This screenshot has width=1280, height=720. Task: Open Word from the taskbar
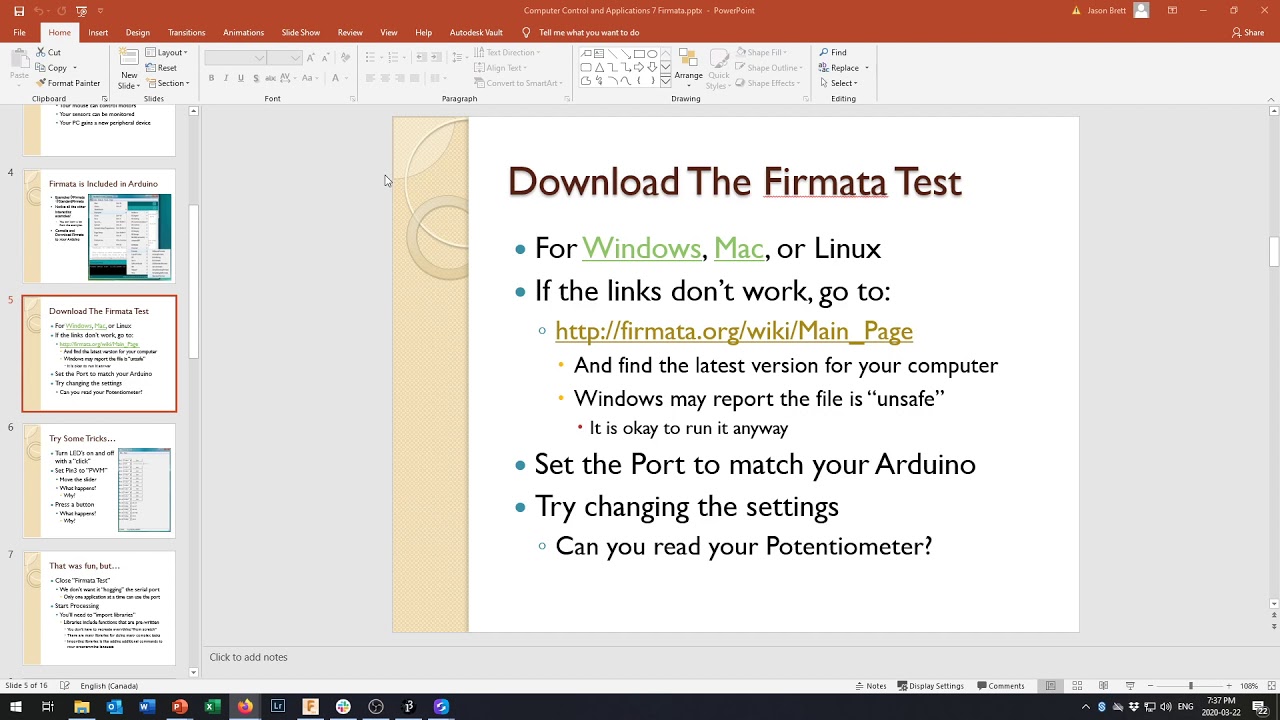[147, 707]
